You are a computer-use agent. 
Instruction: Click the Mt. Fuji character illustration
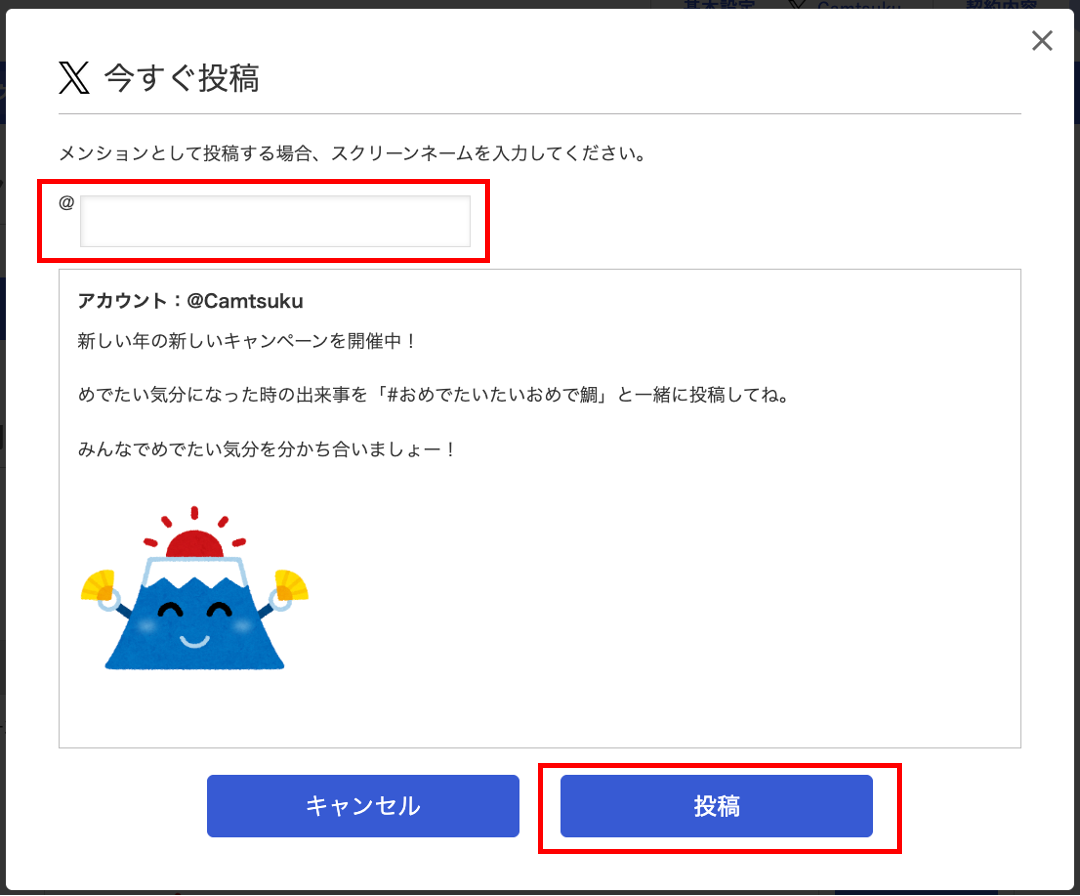point(194,587)
